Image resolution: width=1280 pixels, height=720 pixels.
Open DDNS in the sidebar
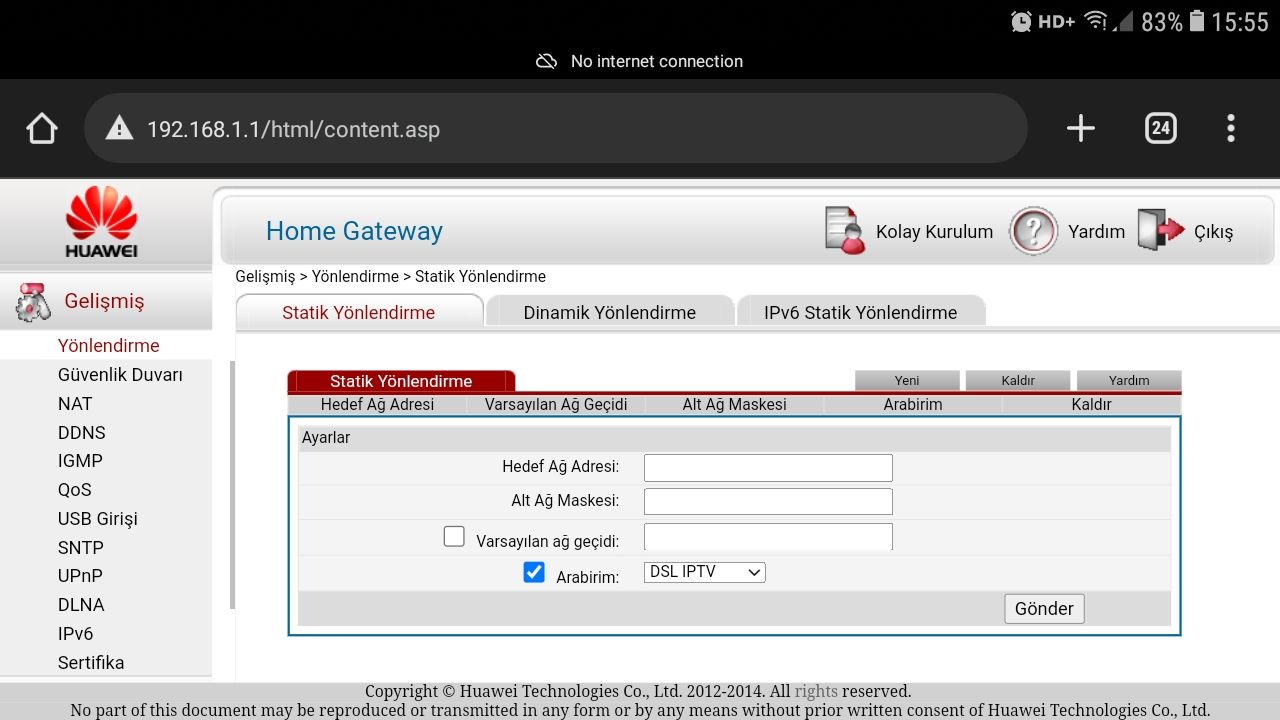point(82,432)
